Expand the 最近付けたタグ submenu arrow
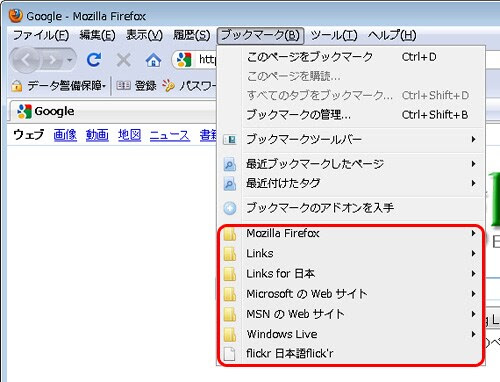Image resolution: width=500 pixels, height=382 pixels. (x=473, y=183)
